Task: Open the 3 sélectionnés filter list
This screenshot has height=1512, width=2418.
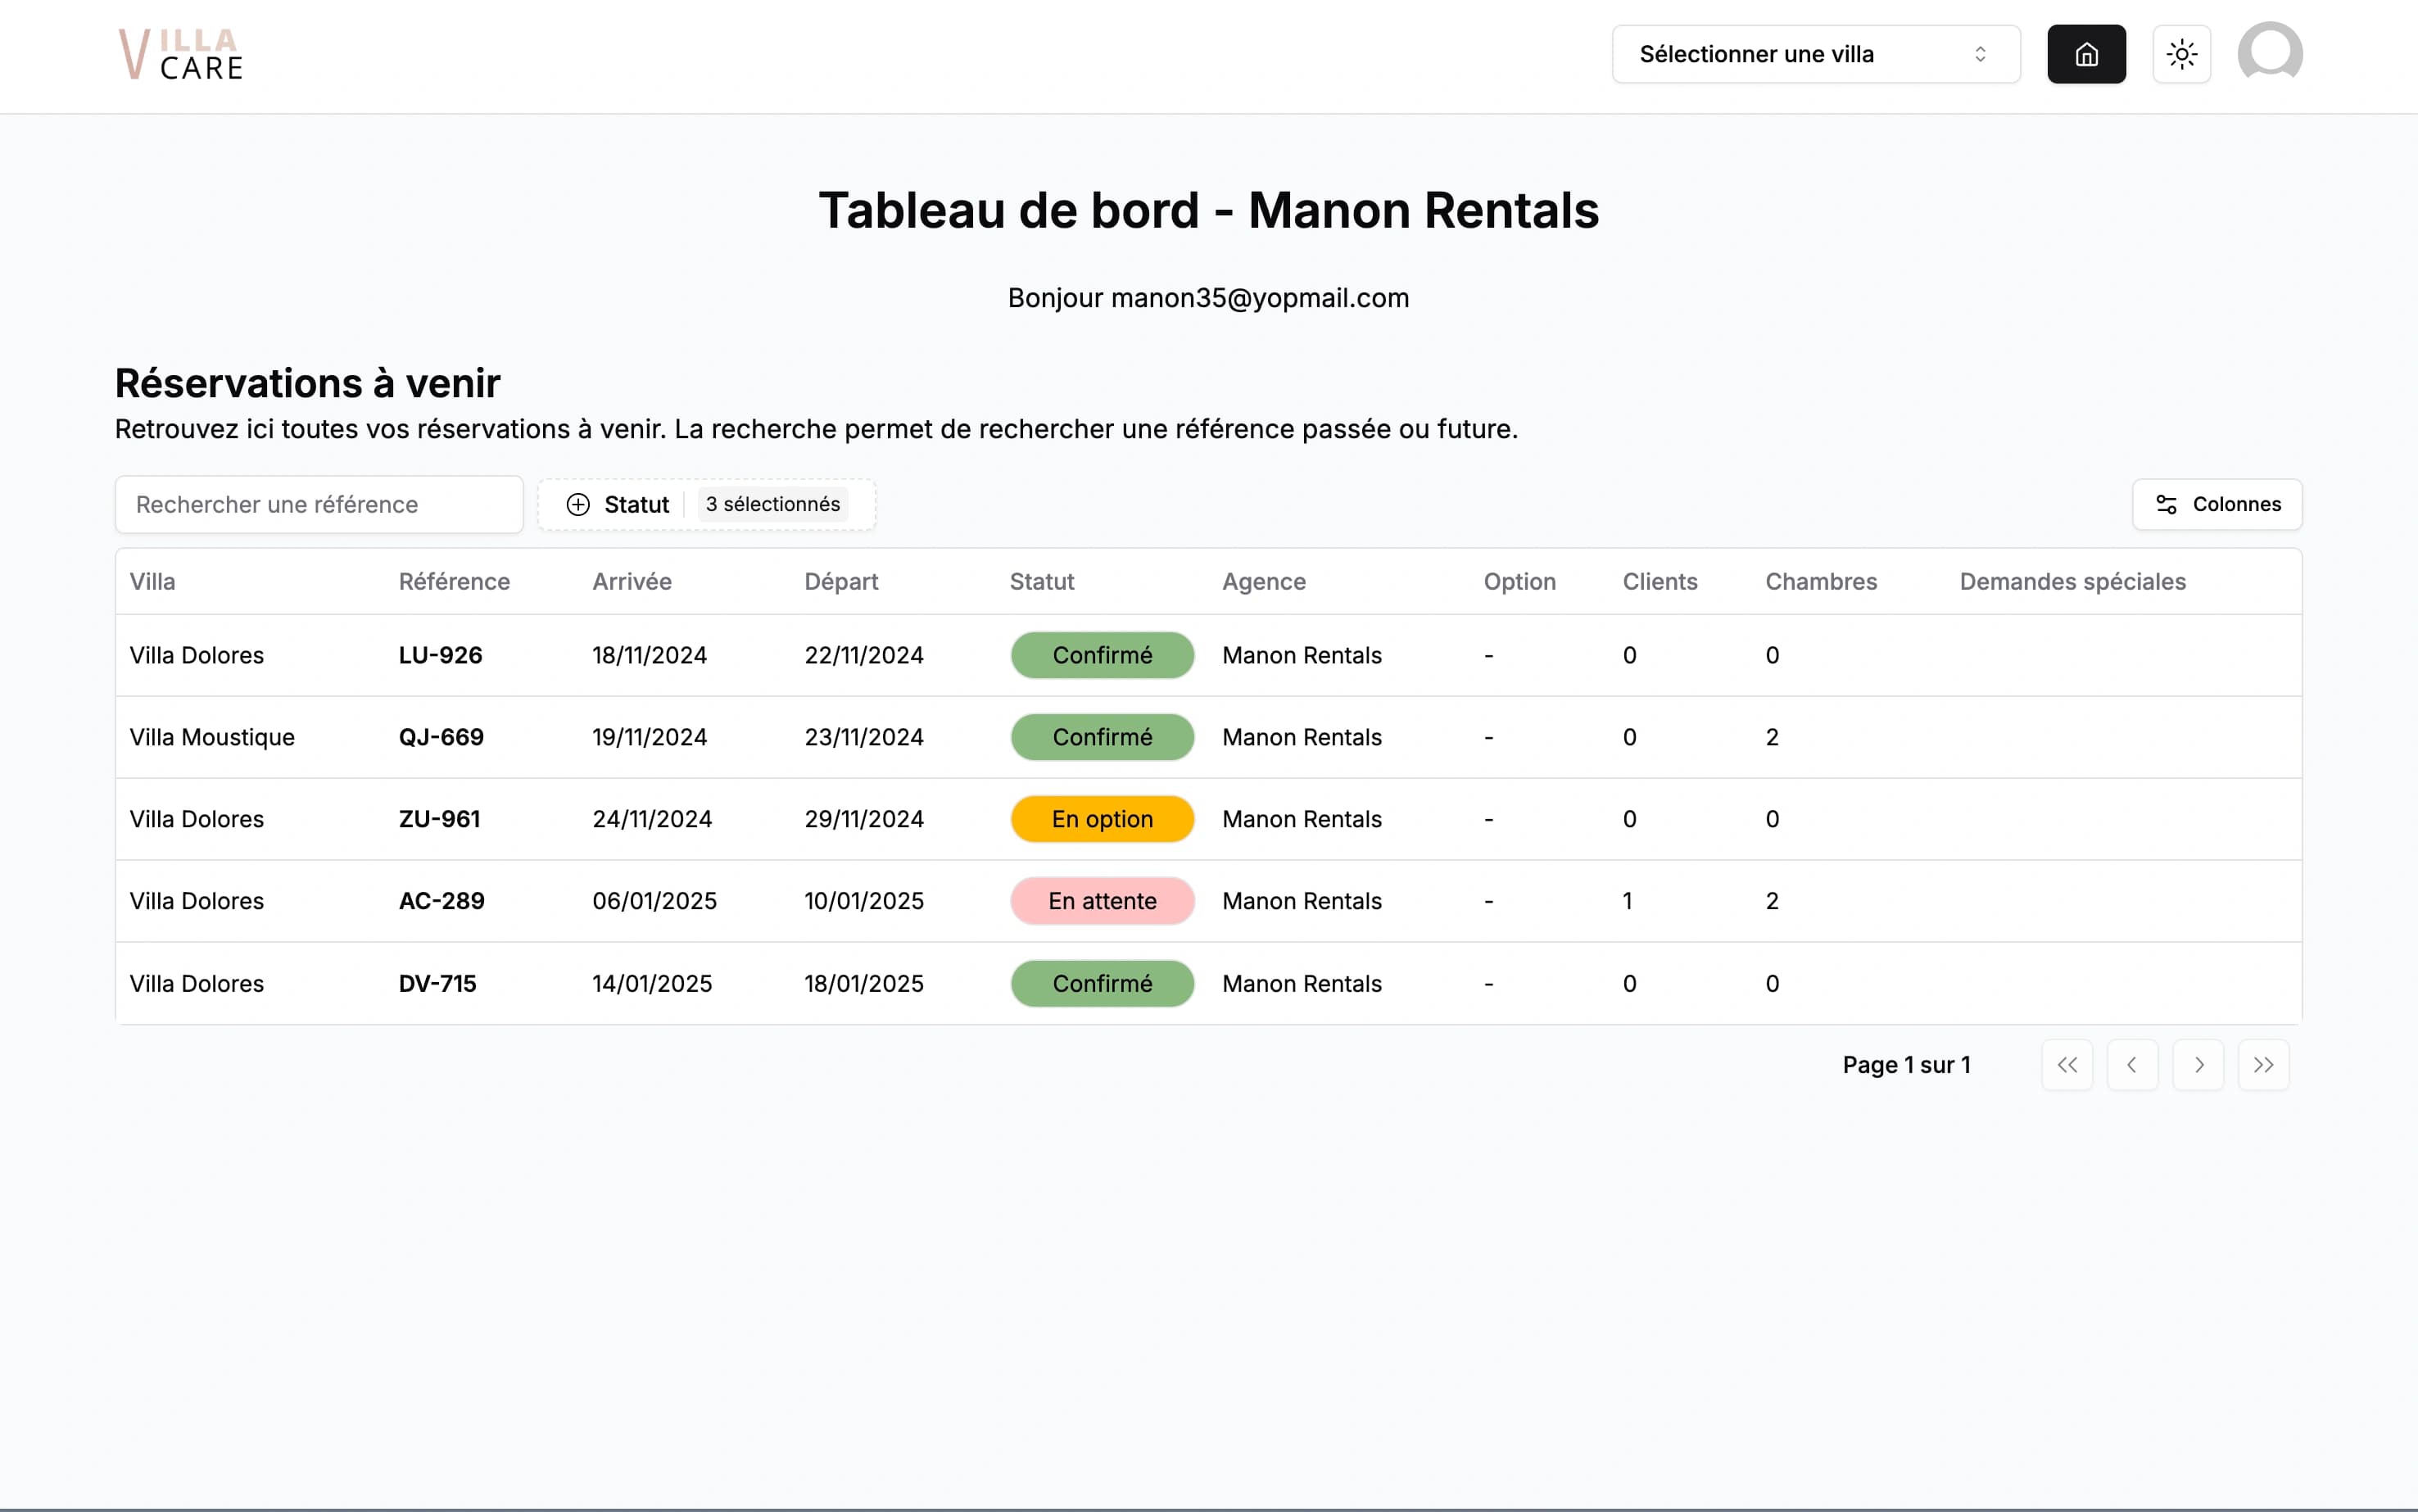Action: pyautogui.click(x=772, y=504)
